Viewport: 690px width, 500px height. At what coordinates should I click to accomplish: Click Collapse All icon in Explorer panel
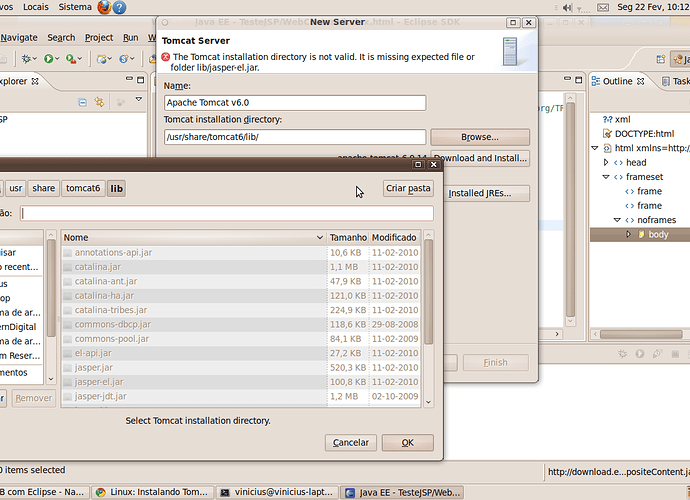pyautogui.click(x=82, y=103)
